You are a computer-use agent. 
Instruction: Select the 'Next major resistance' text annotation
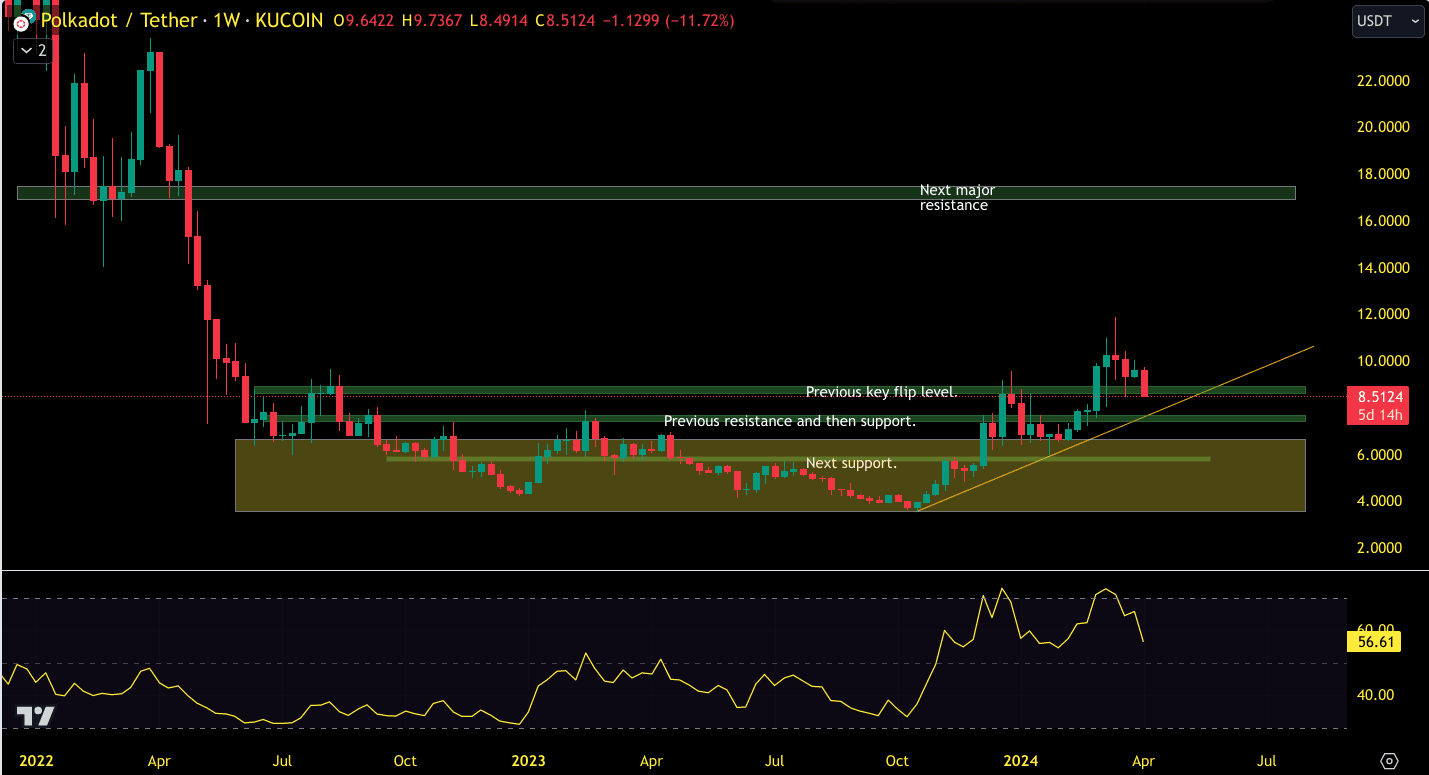pyautogui.click(x=957, y=198)
